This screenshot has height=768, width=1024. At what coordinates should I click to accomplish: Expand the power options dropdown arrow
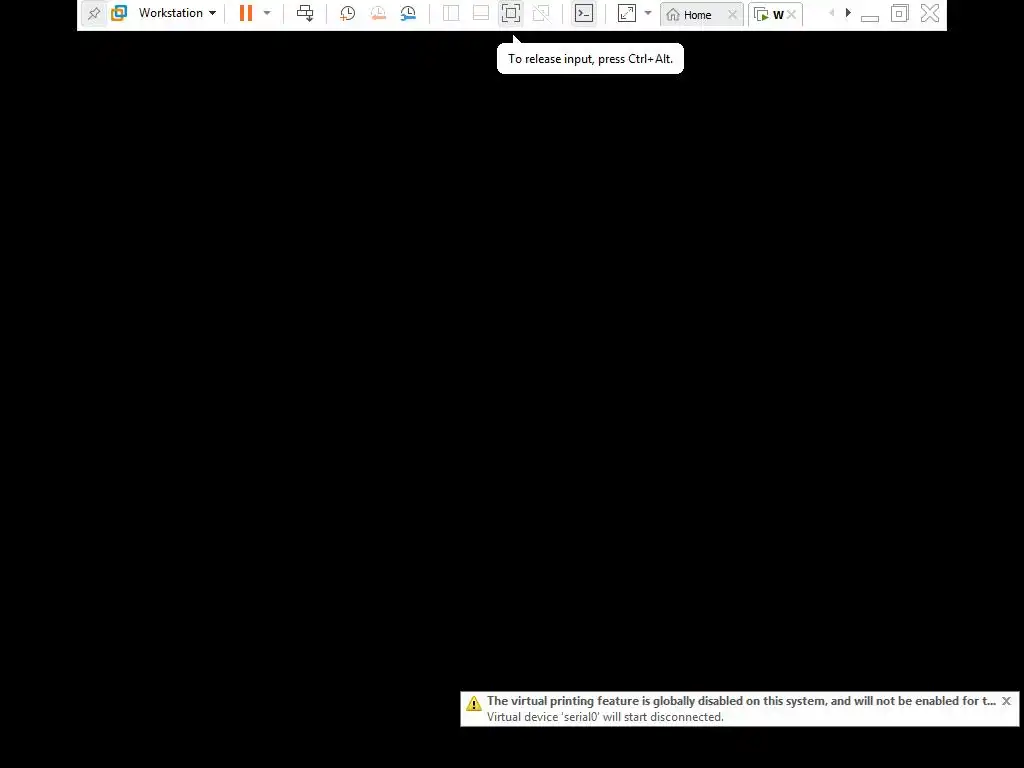tap(266, 13)
